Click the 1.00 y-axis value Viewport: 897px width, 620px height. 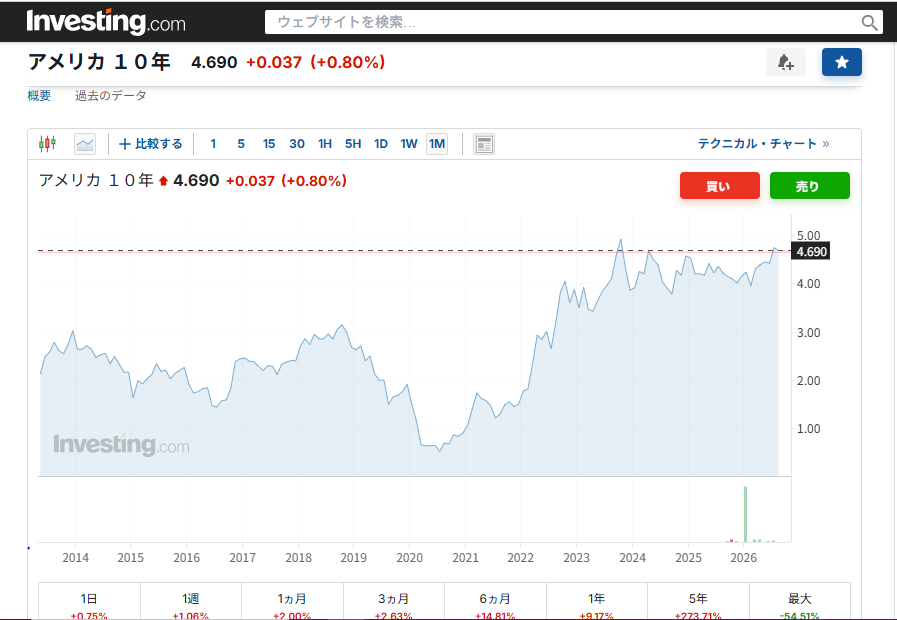coord(808,428)
